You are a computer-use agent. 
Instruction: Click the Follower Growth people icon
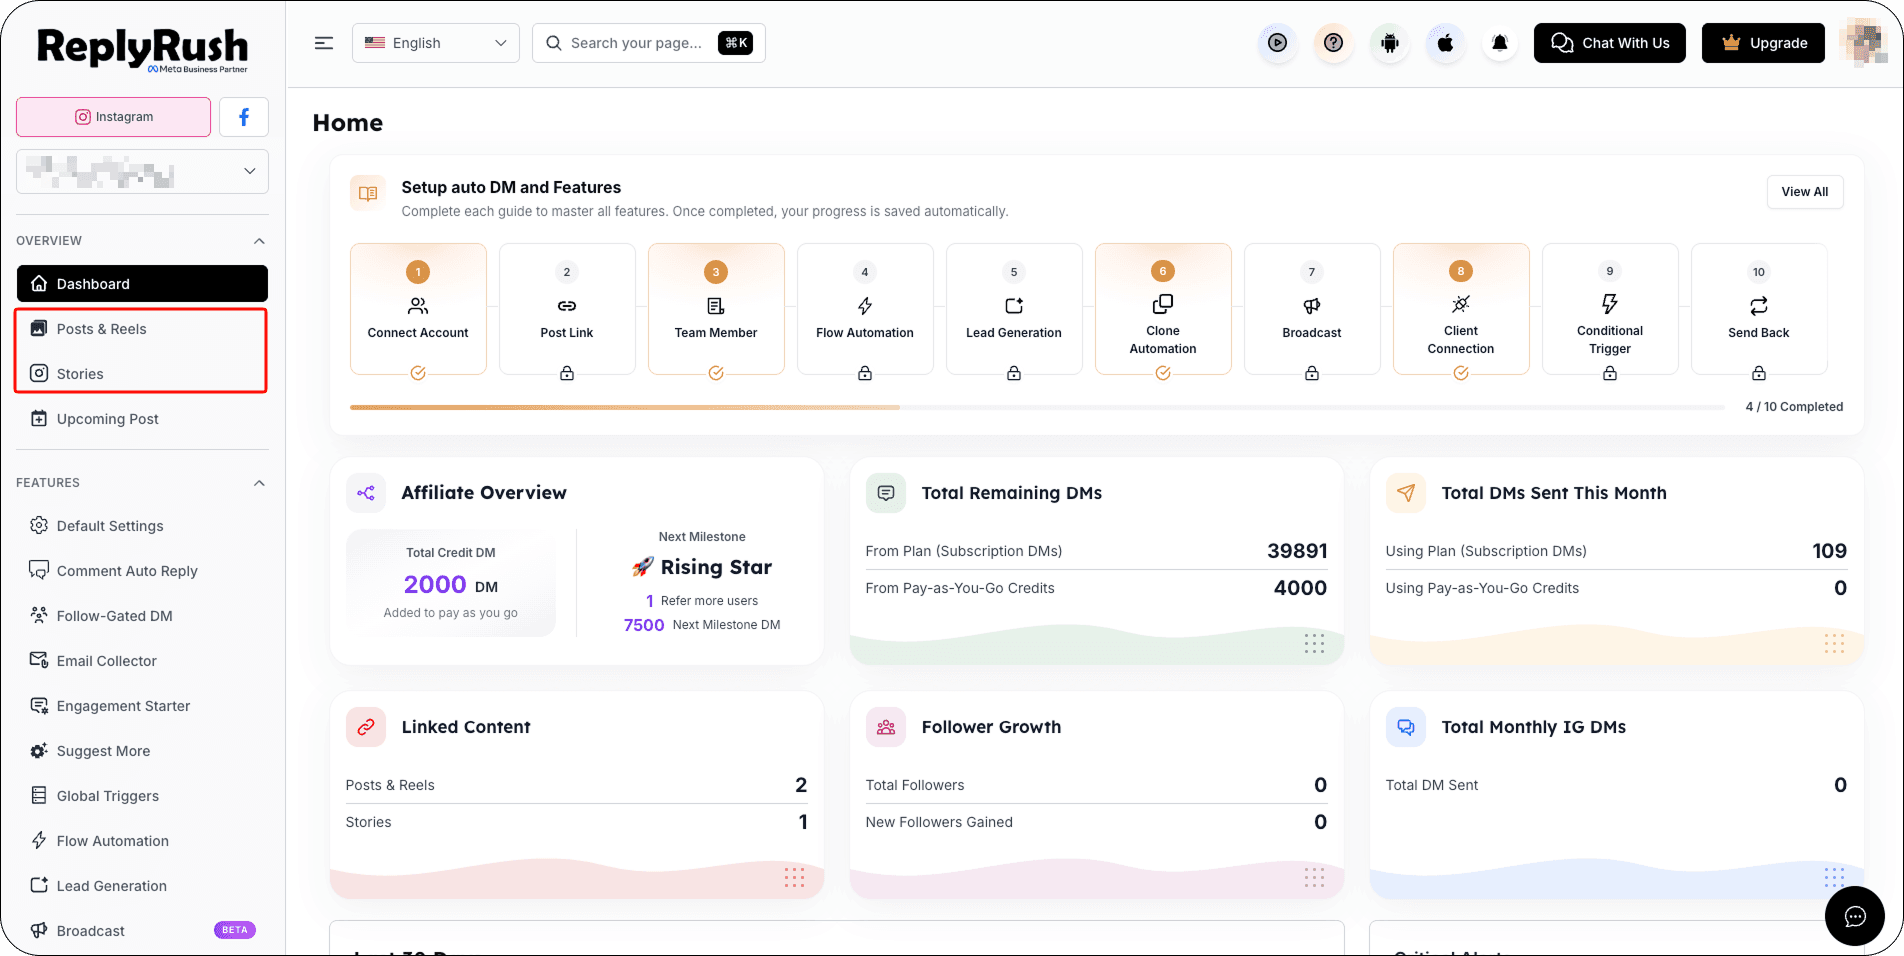(x=886, y=727)
